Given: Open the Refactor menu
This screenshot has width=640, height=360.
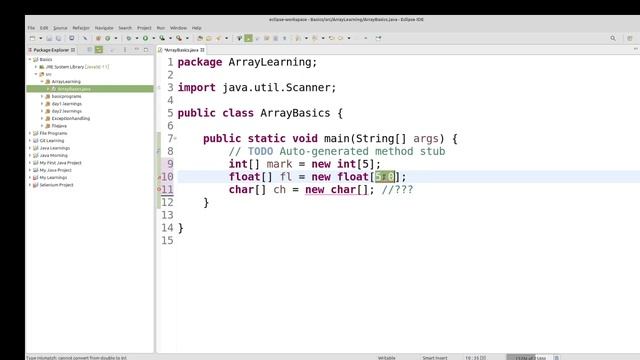Looking at the screenshot, I should [x=81, y=28].
